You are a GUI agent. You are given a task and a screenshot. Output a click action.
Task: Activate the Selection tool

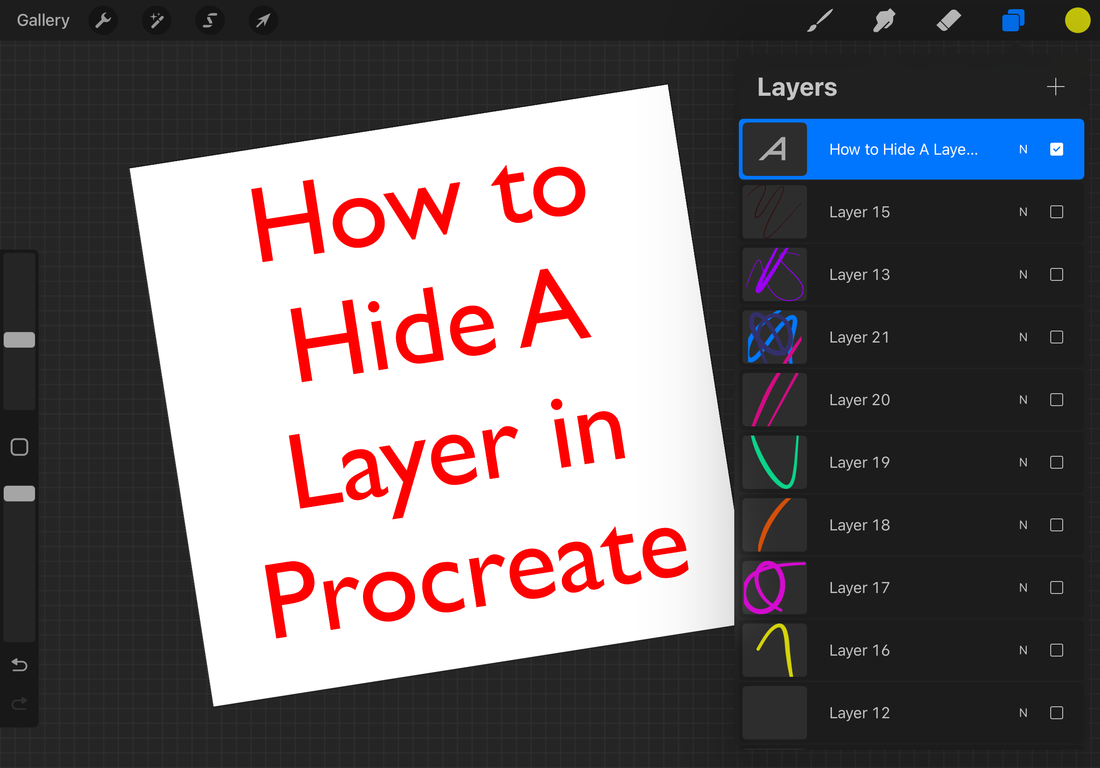(209, 20)
